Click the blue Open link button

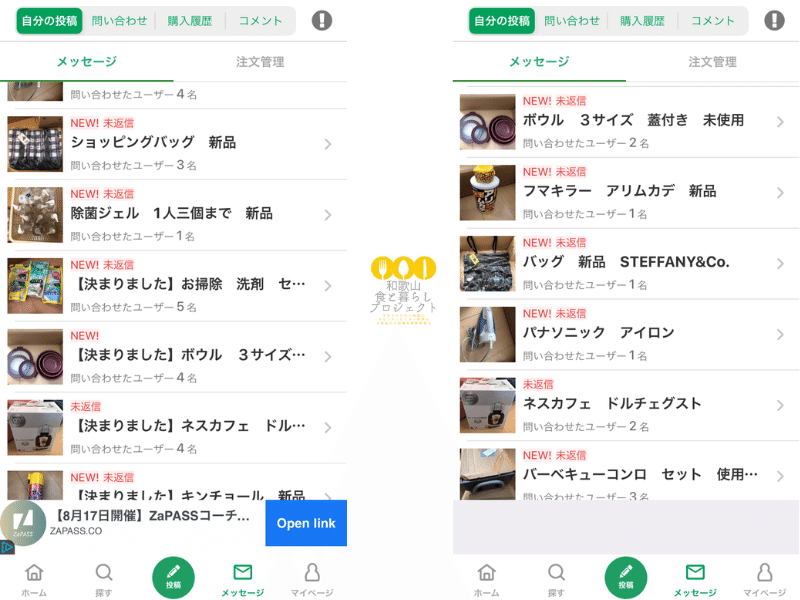pos(306,523)
